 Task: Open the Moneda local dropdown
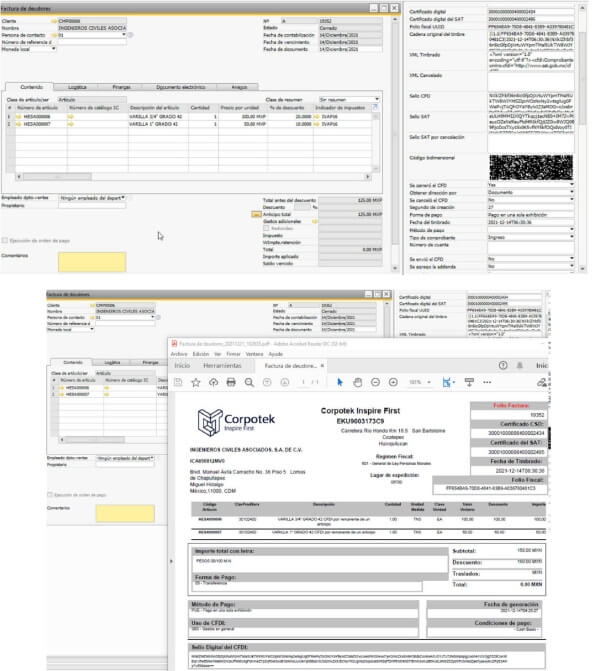pyautogui.click(x=53, y=49)
